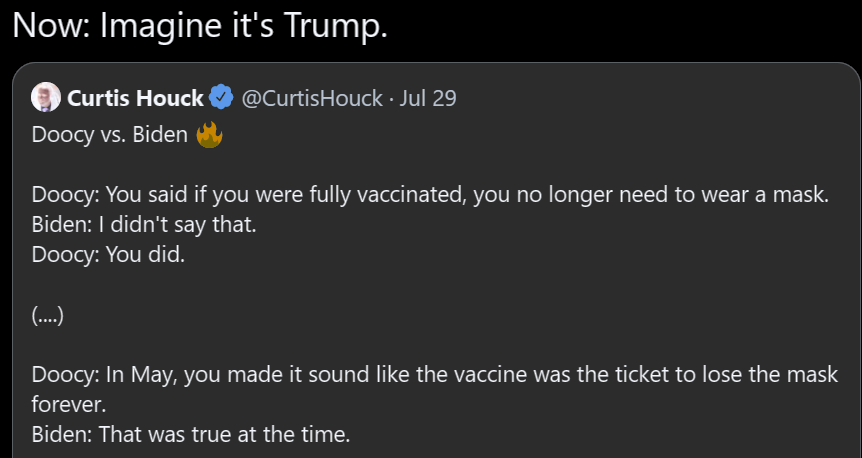Open the Curtis Houck display name link
This screenshot has height=458, width=862.
(x=134, y=98)
